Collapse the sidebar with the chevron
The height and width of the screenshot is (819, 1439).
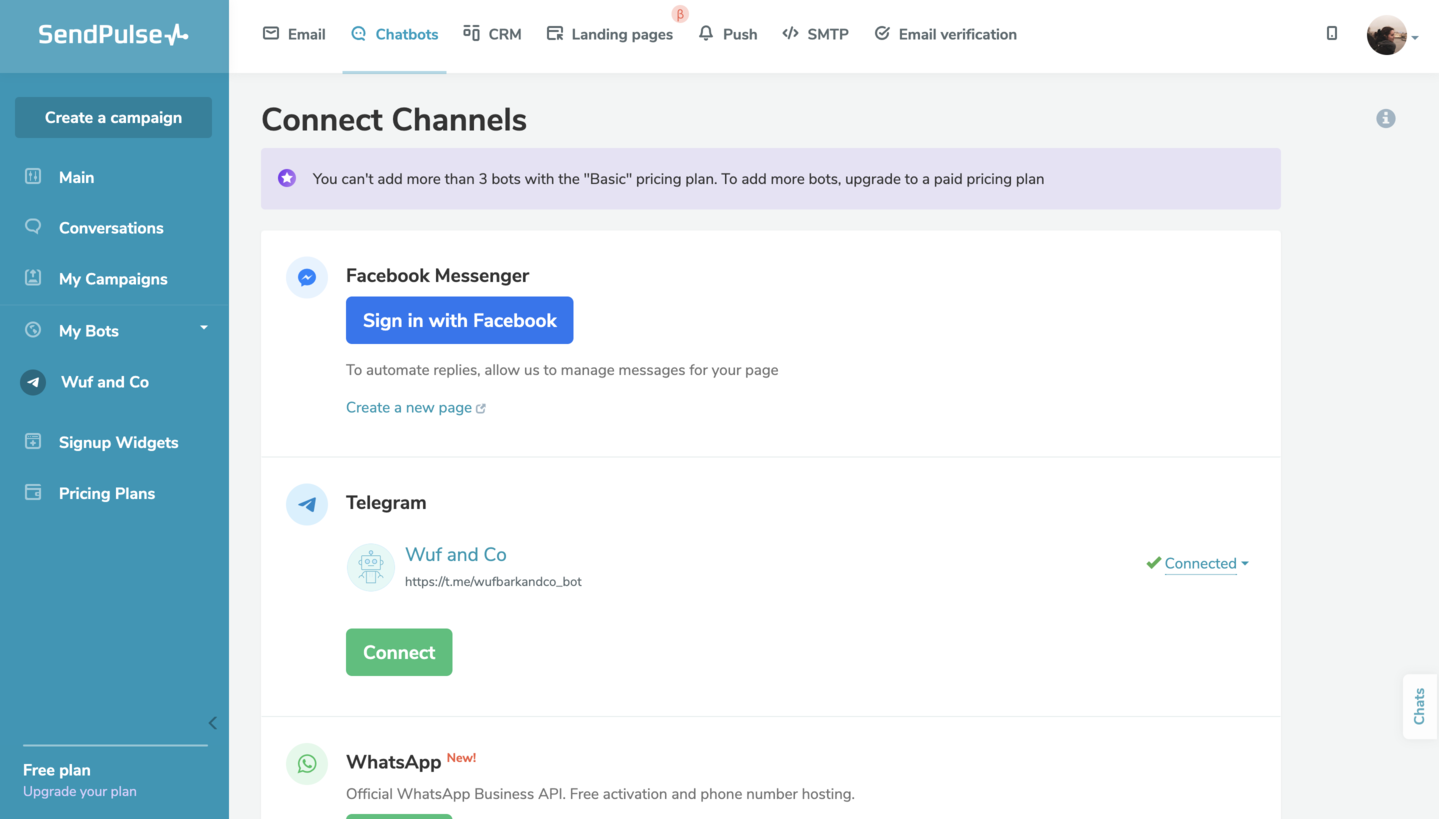(x=212, y=723)
